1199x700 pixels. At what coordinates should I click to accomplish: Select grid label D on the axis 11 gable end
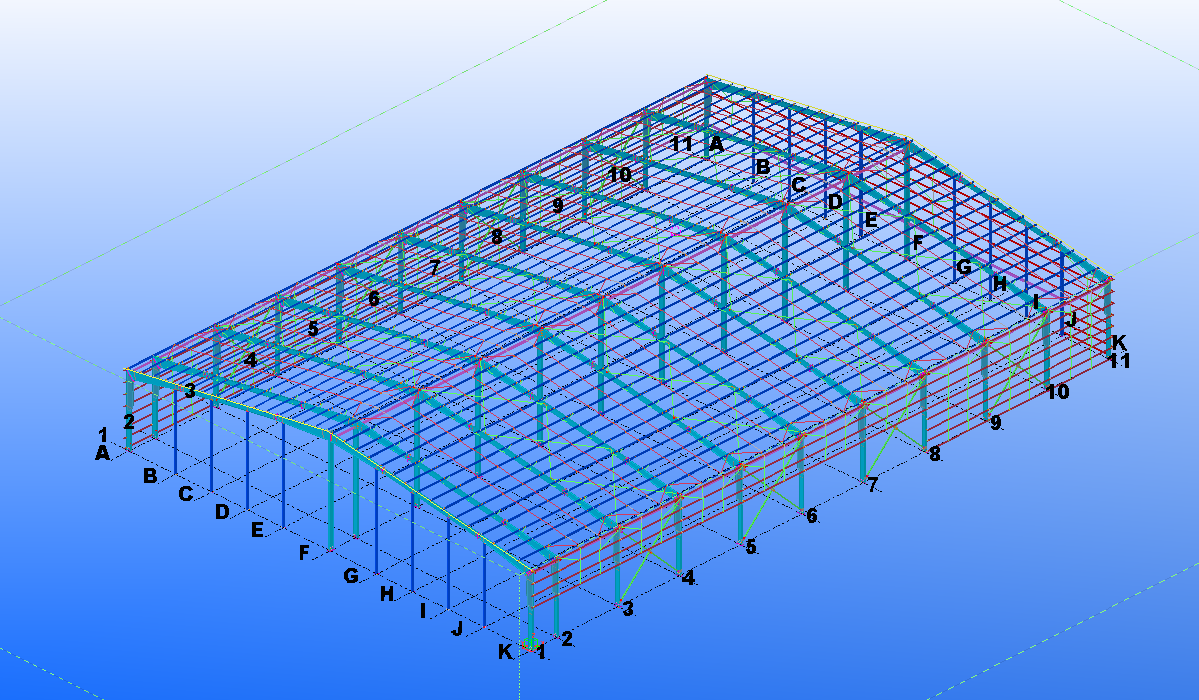pos(835,202)
